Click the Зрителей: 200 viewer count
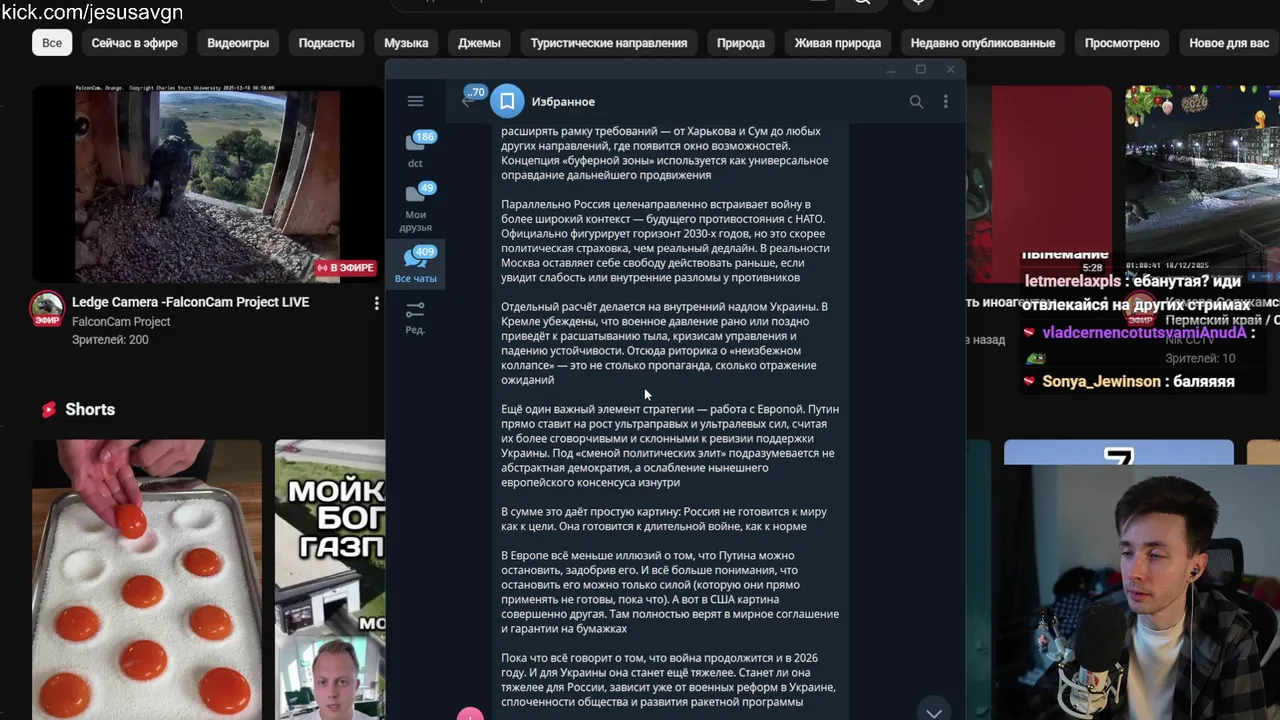The image size is (1280, 720). 110,340
